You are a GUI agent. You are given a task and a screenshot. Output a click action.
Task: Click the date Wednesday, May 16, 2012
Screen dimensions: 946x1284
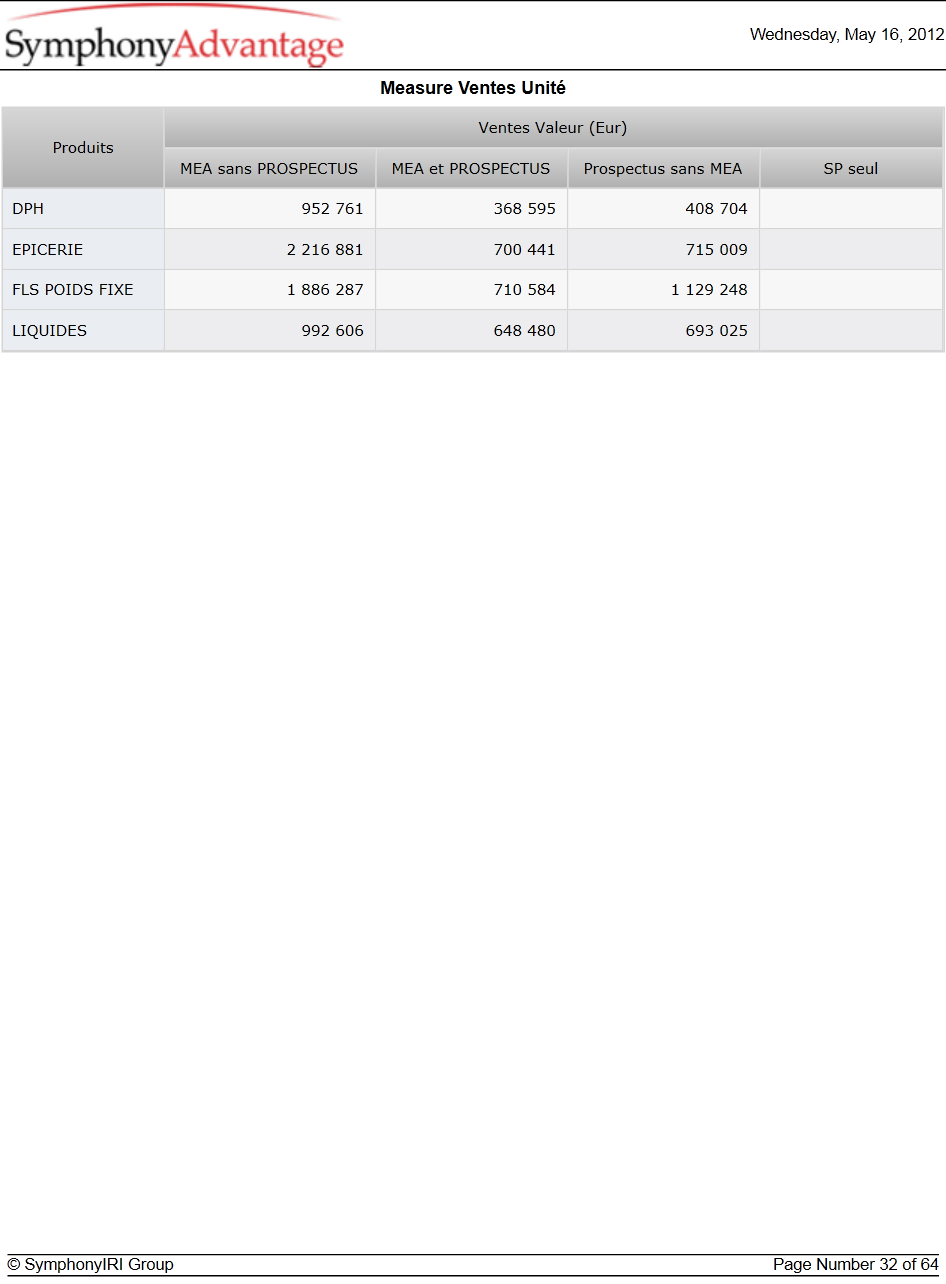[x=847, y=35]
